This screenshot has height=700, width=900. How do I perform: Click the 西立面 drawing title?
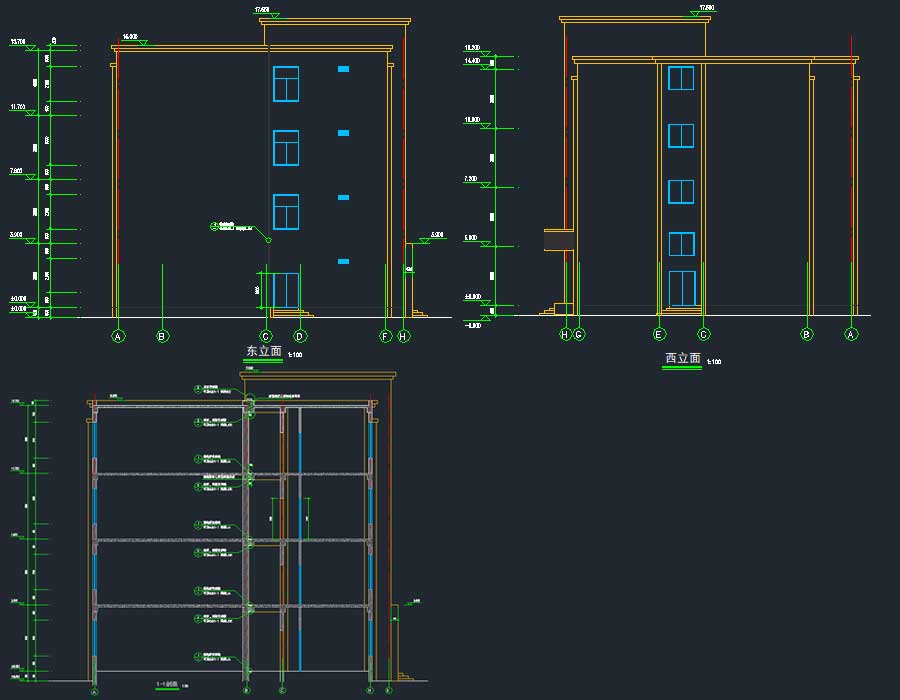pos(682,359)
